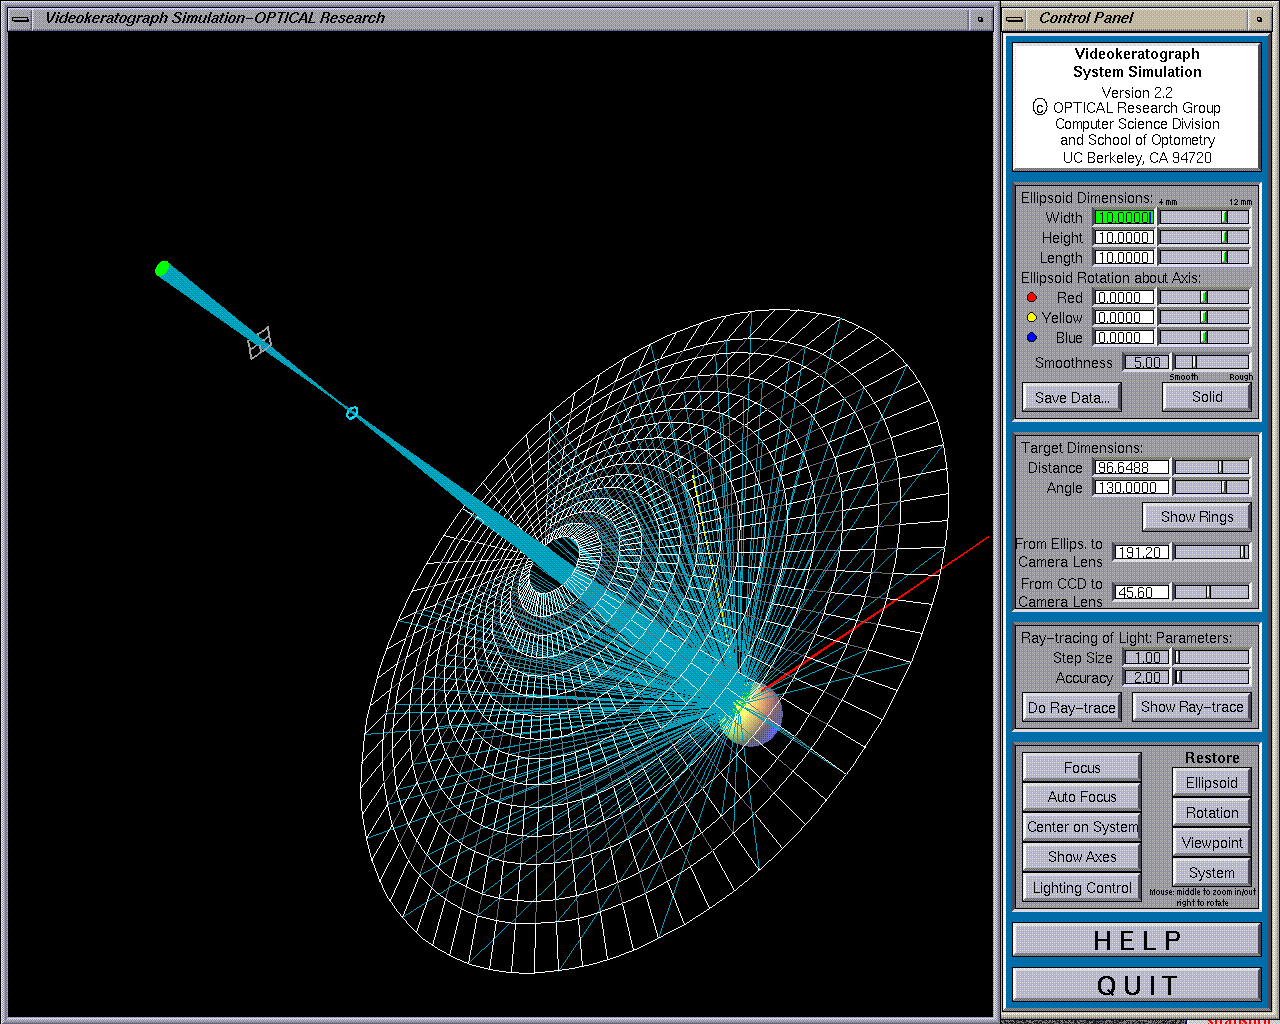Click the blue axis rotation indicator

click(x=1032, y=337)
